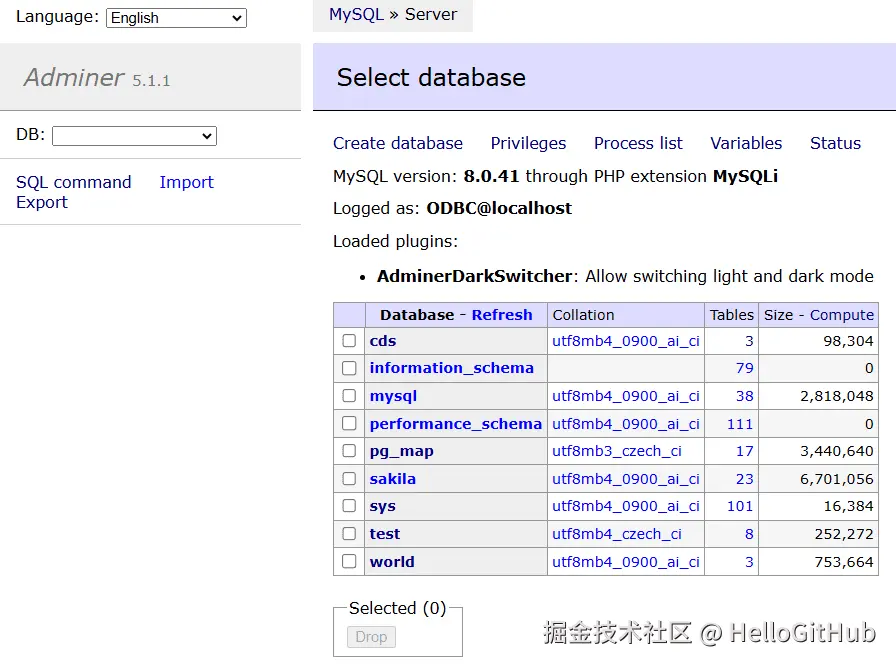Click tables count 17 for pg_map
Image resolution: width=896 pixels, height=666 pixels.
tap(744, 451)
